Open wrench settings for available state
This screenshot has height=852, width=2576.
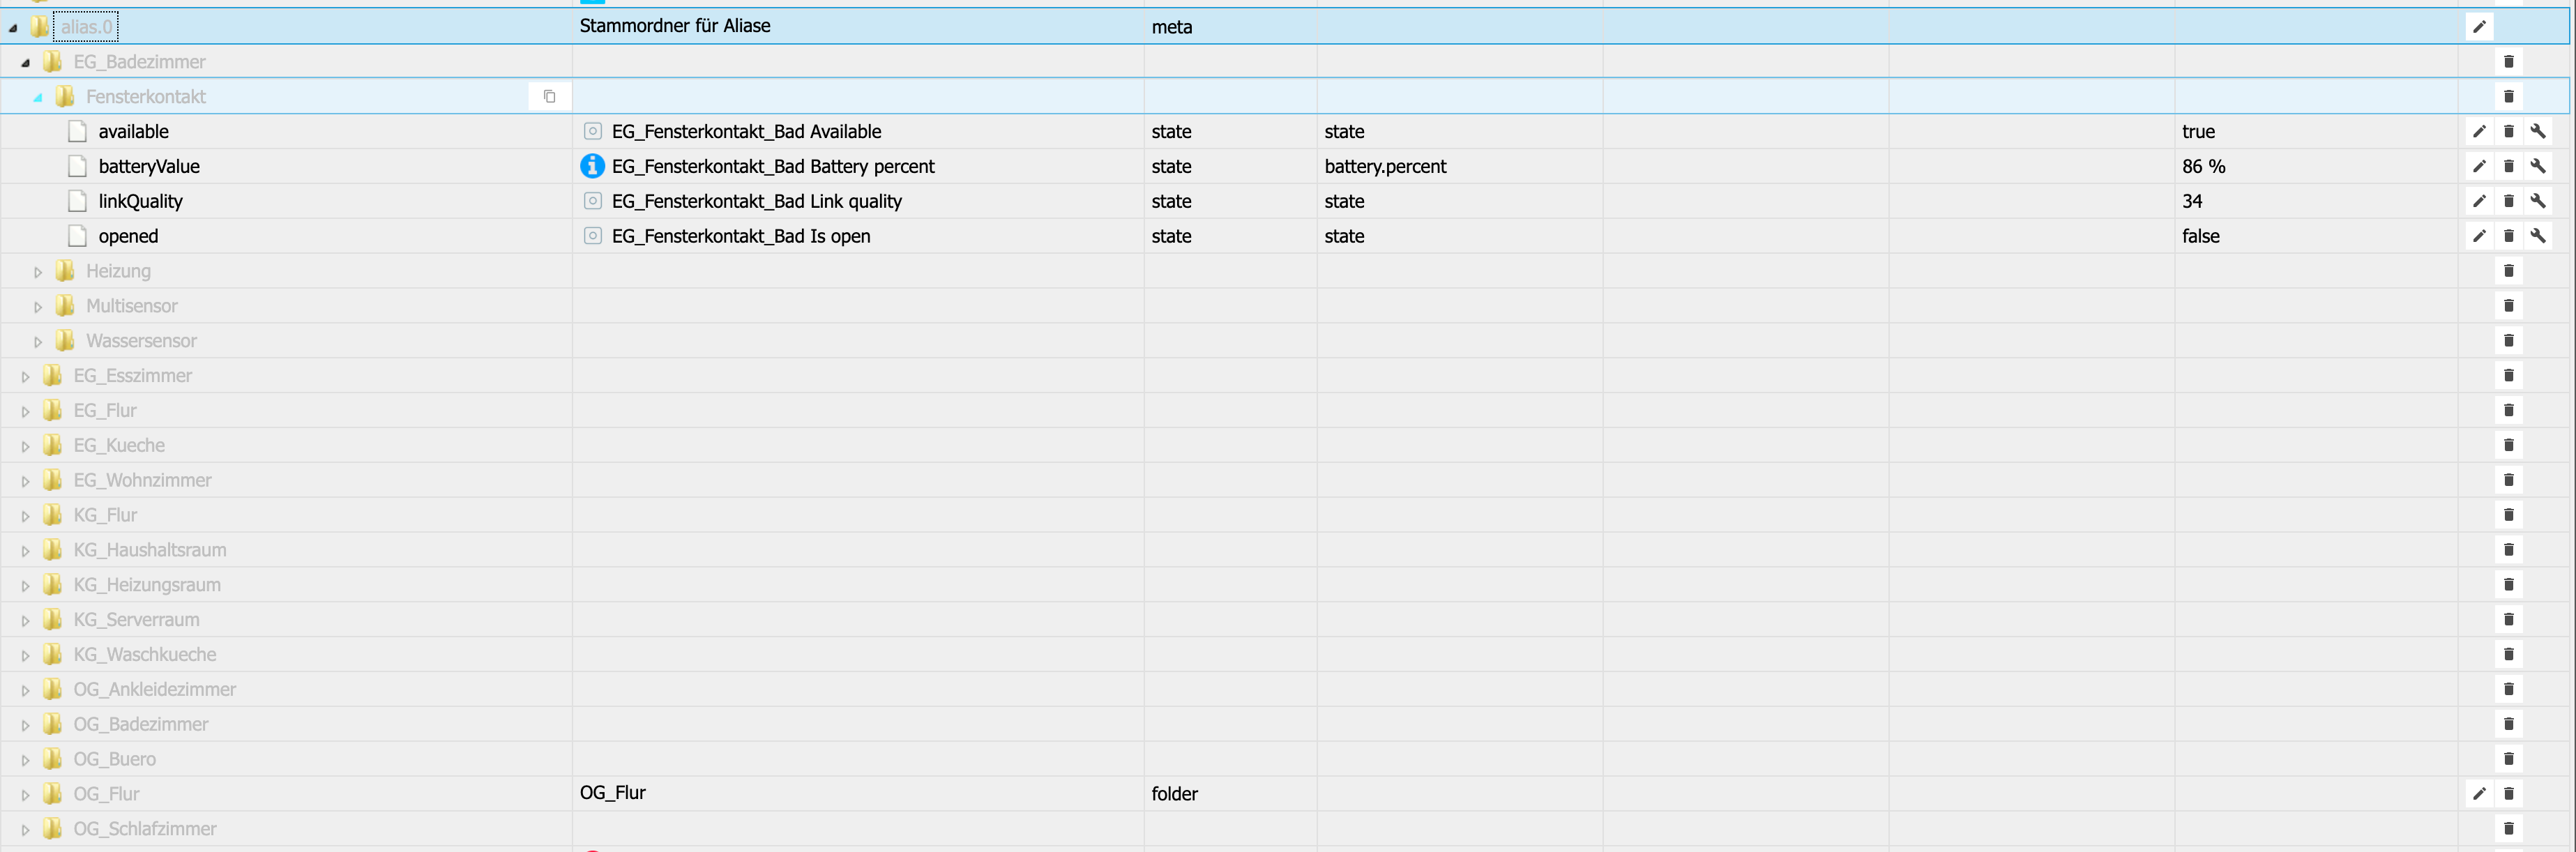coord(2537,131)
